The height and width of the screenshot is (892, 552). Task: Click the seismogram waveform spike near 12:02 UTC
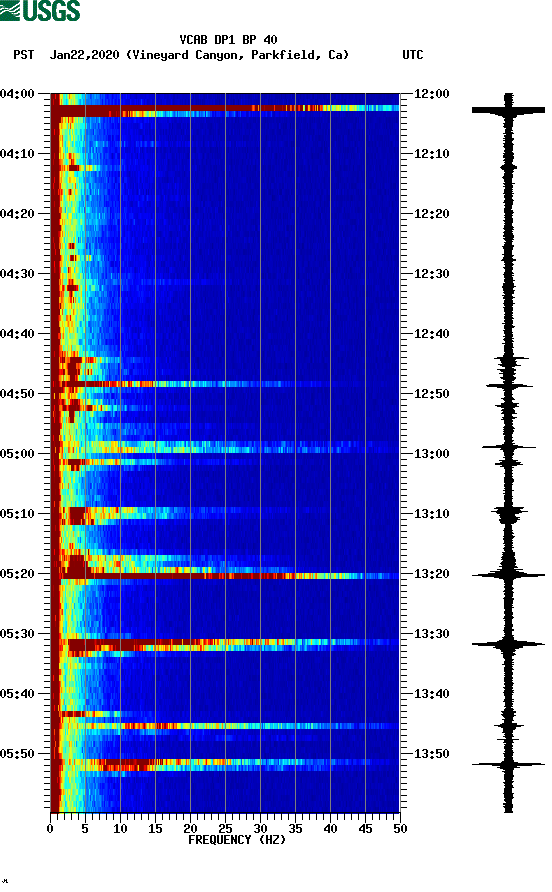click(508, 109)
